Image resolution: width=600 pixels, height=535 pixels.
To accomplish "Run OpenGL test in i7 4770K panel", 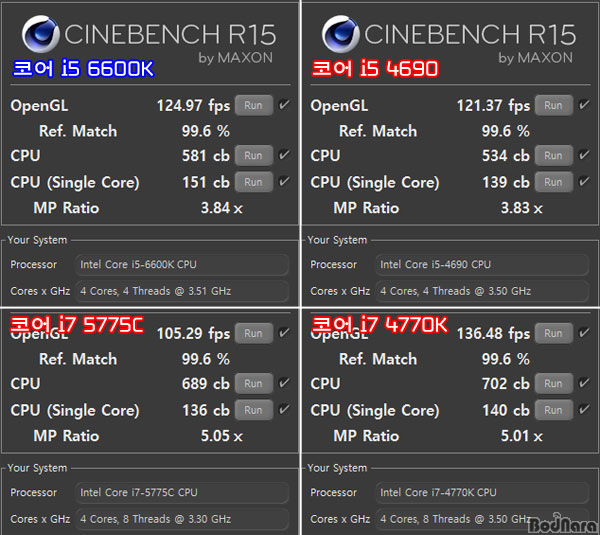I will click(554, 333).
